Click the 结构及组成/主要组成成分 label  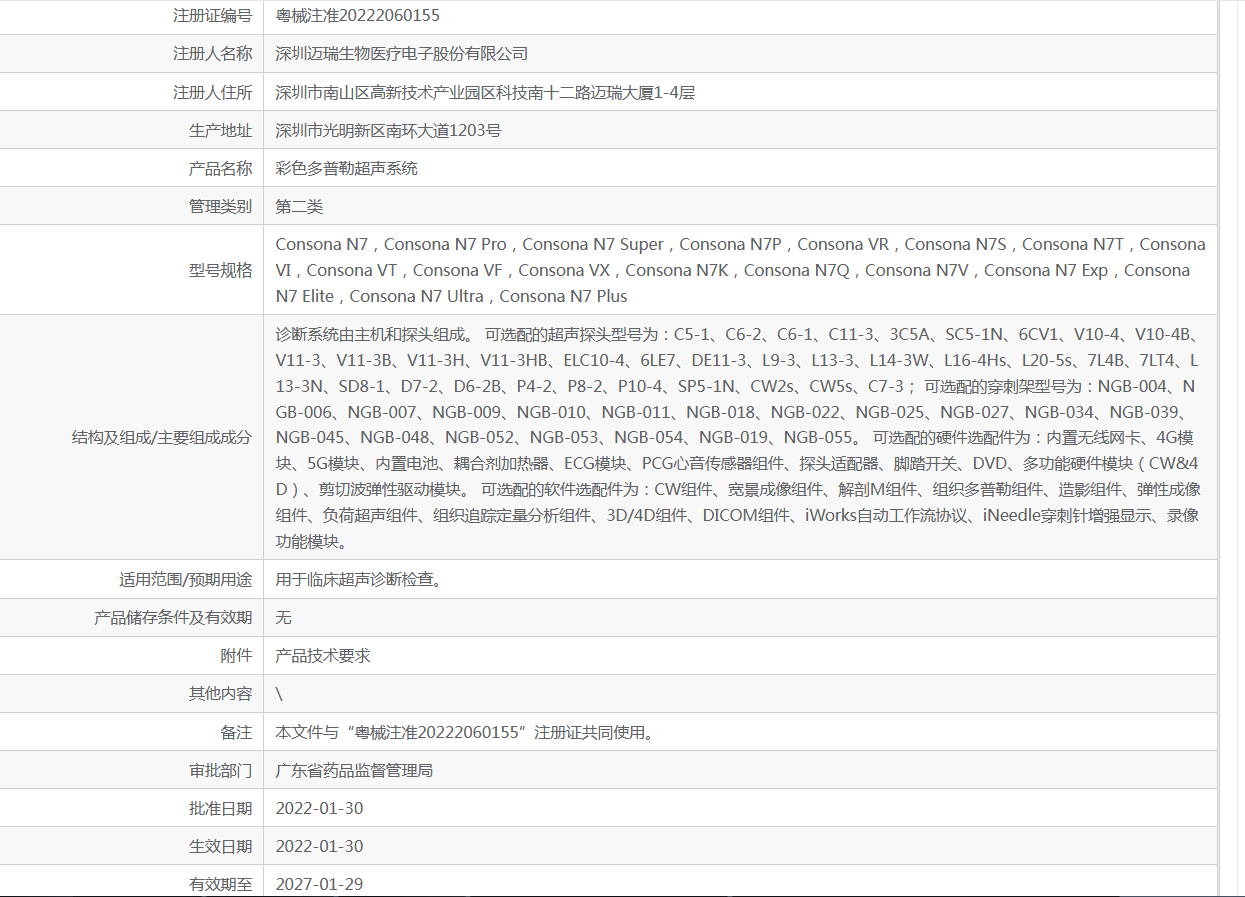[162, 437]
